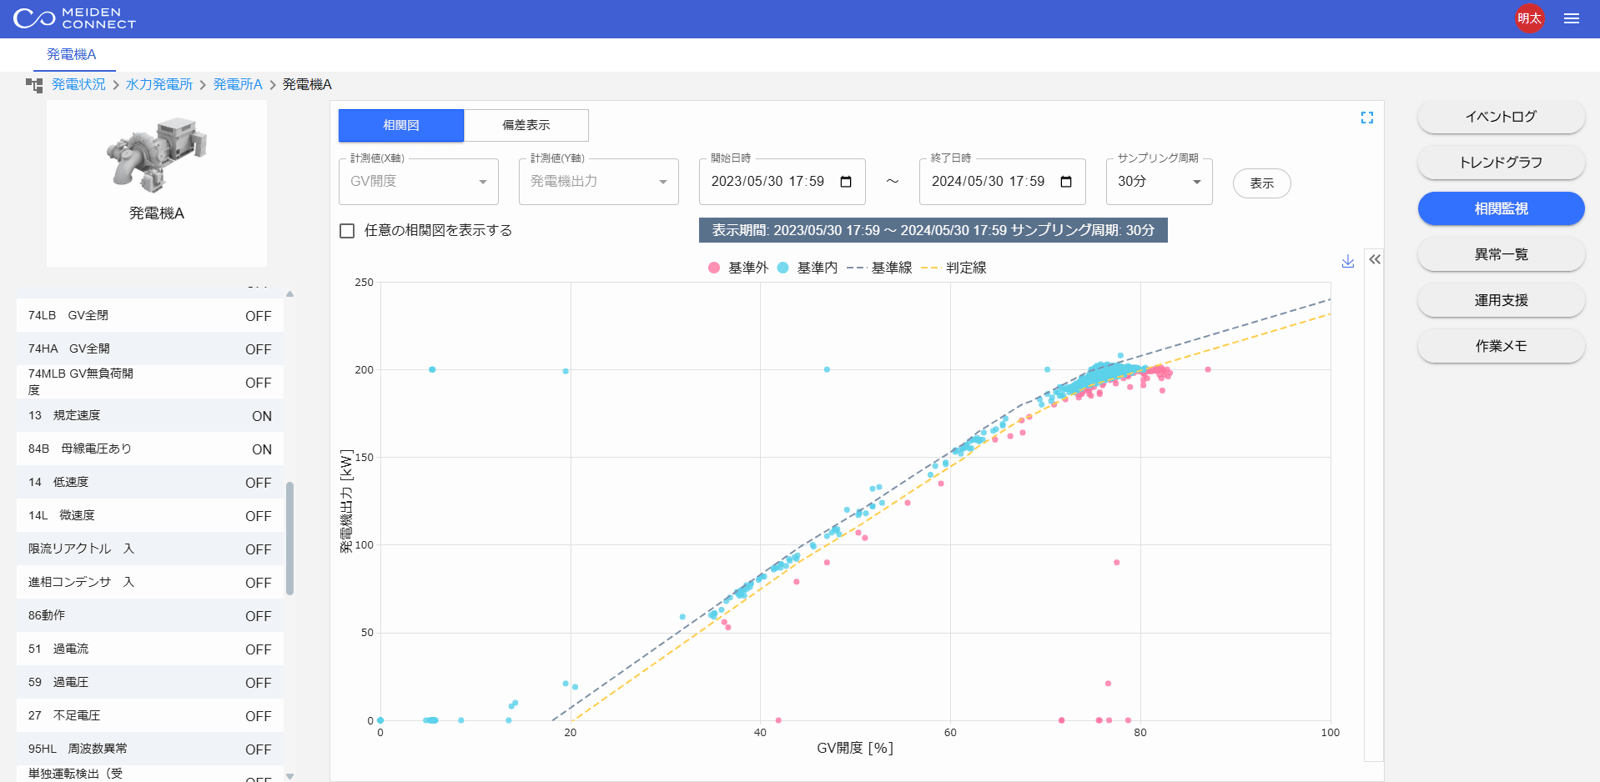Select the 74HA GV全開 row
This screenshot has width=1600, height=782.
click(x=150, y=349)
